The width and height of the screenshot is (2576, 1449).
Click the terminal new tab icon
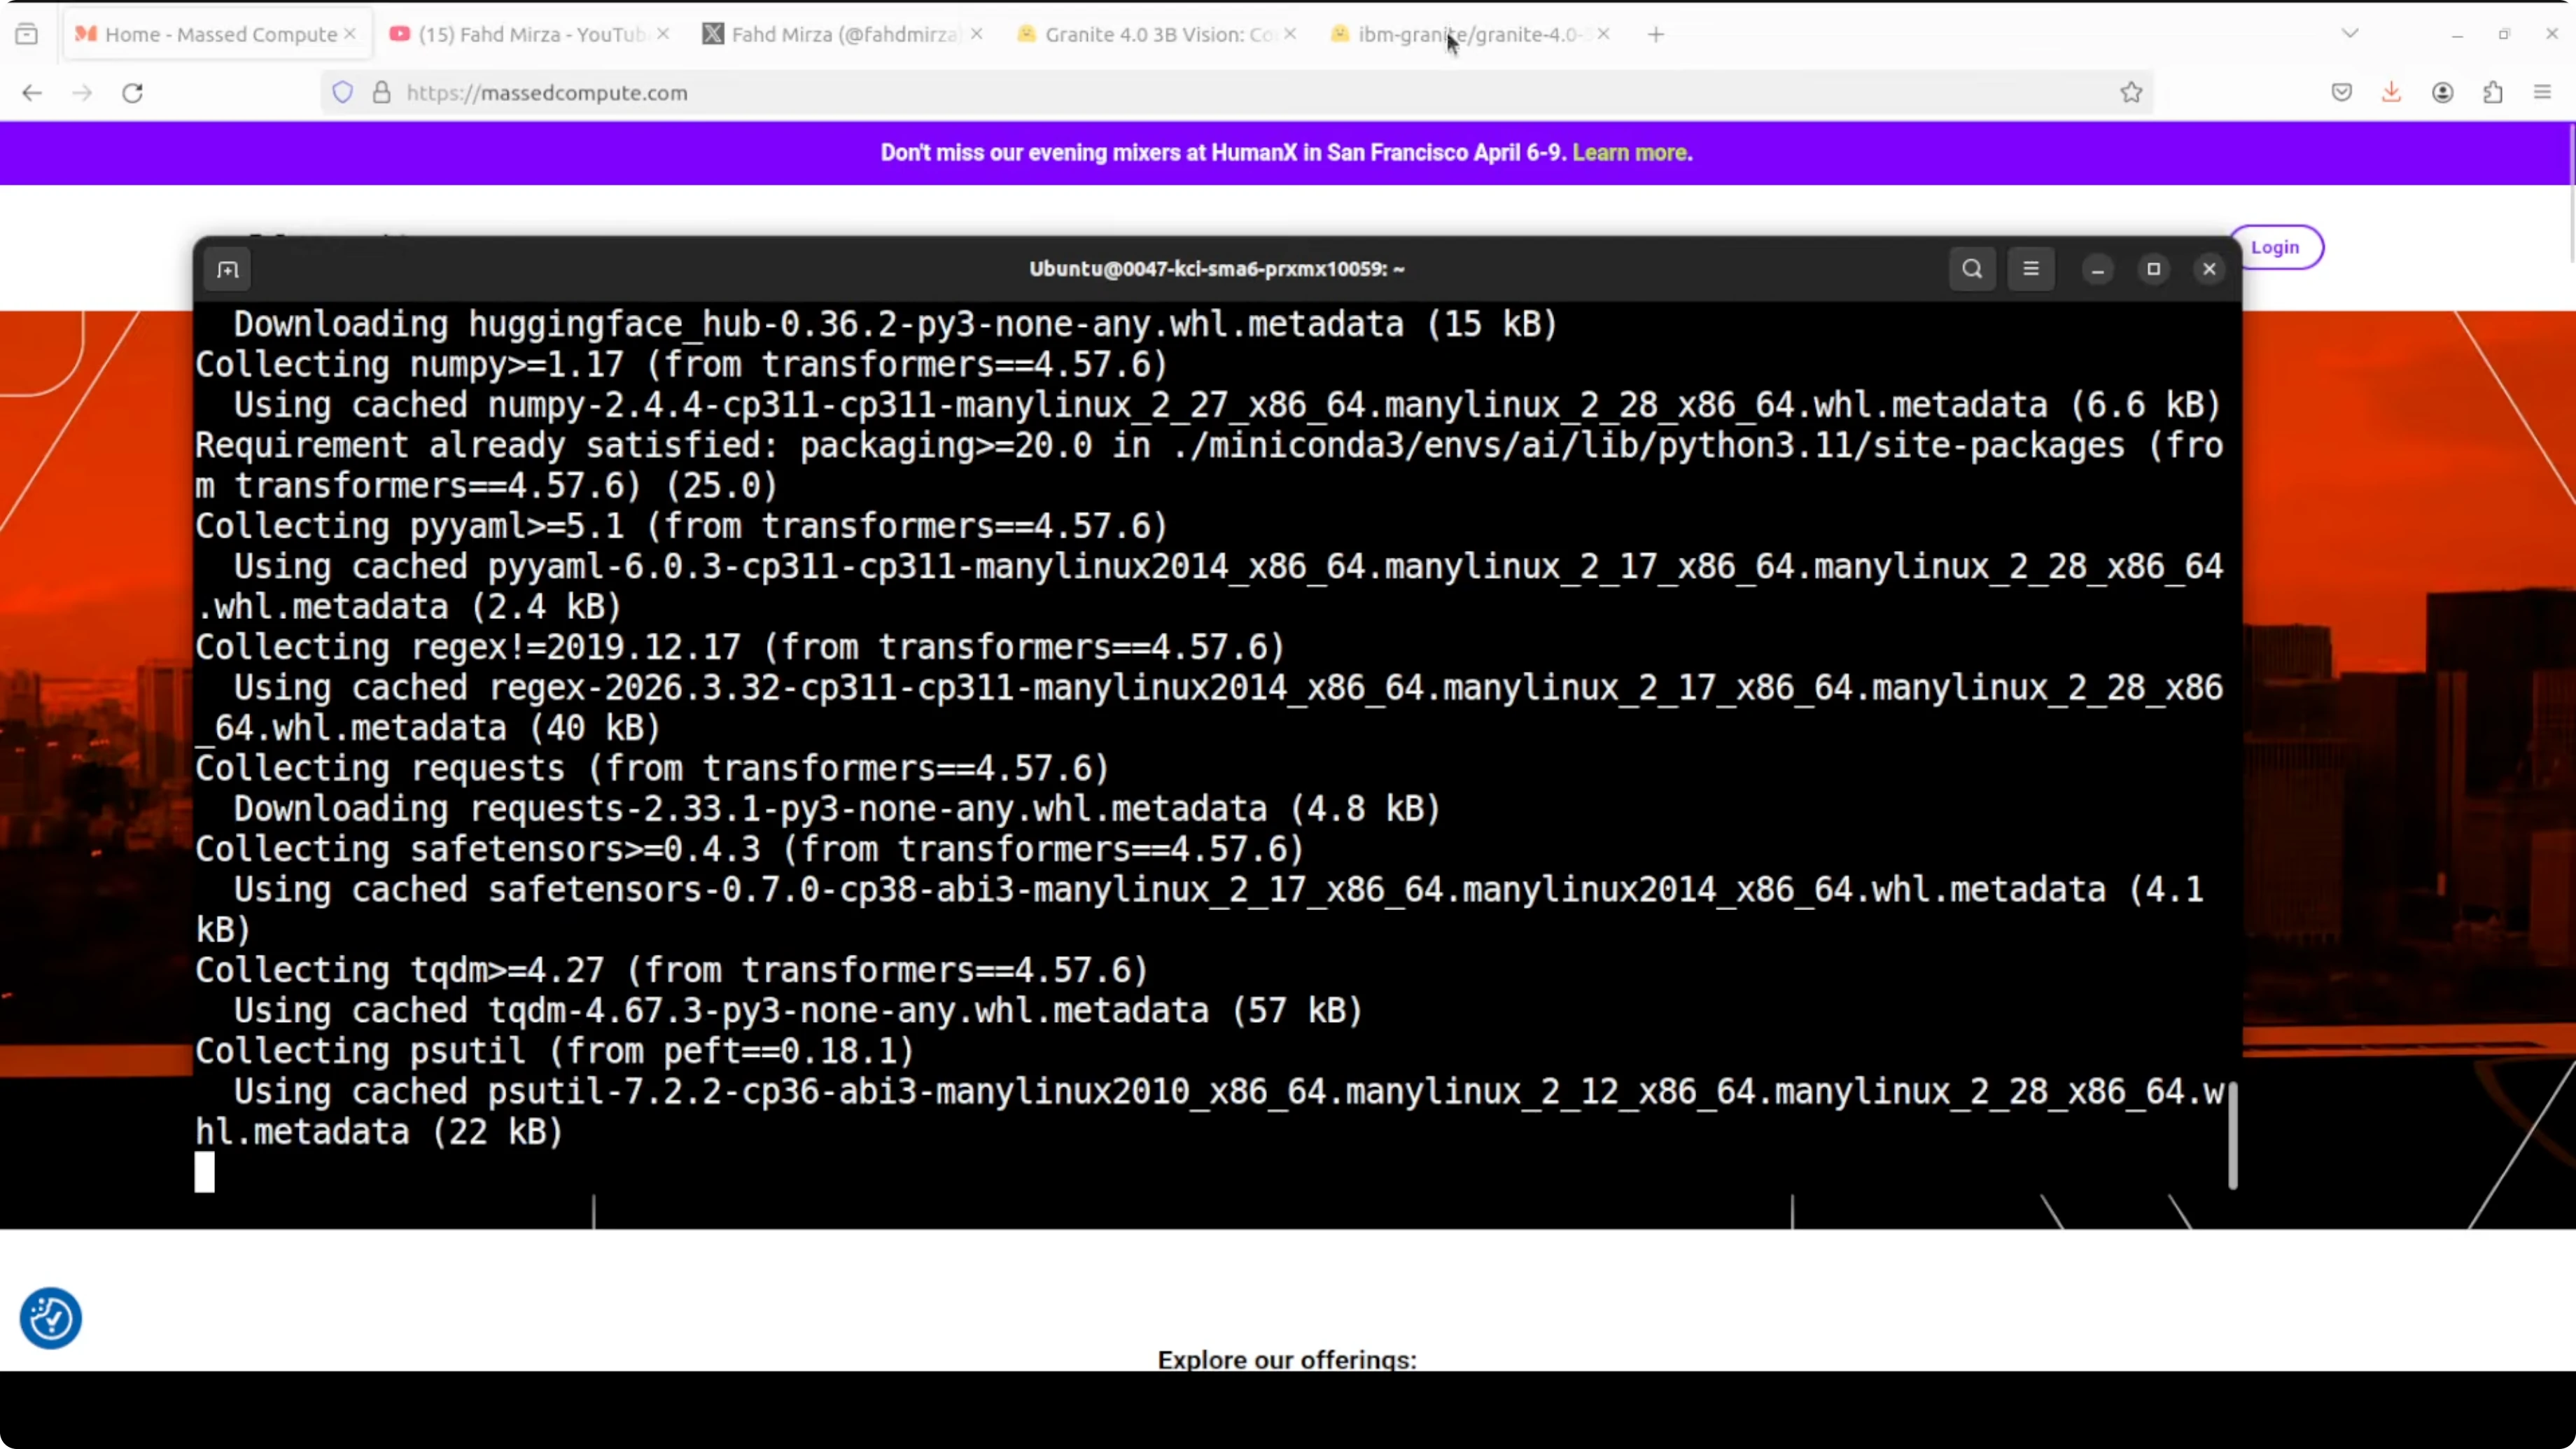pos(228,269)
